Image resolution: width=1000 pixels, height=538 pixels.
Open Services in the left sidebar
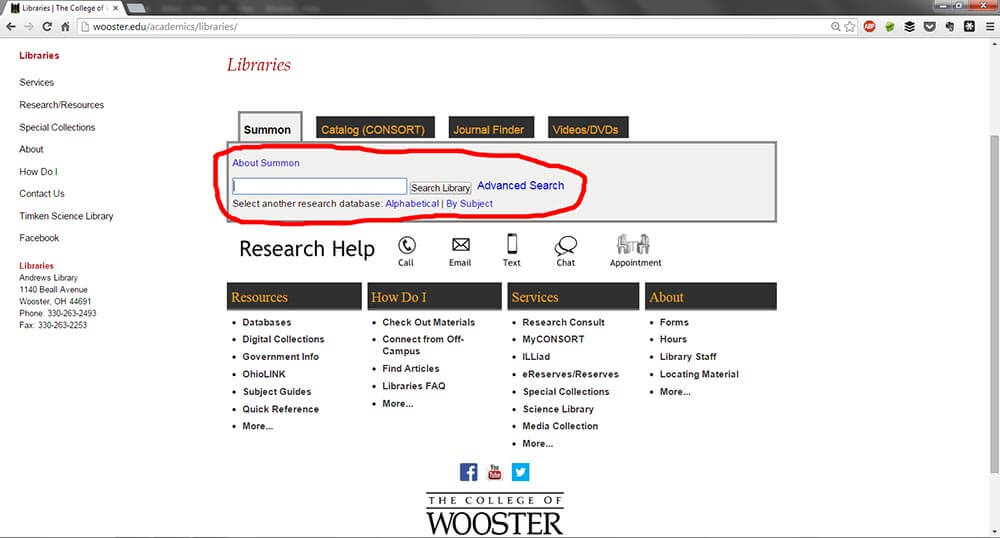coord(36,83)
